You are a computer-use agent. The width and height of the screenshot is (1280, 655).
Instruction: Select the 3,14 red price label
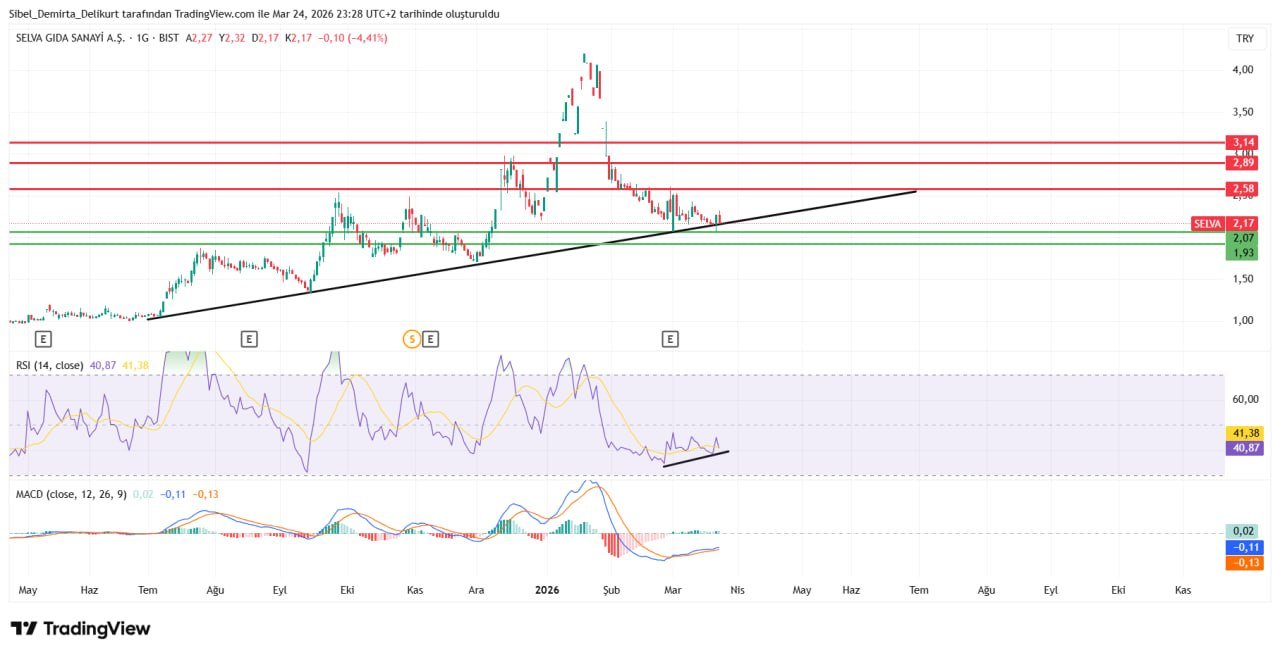coord(1243,143)
